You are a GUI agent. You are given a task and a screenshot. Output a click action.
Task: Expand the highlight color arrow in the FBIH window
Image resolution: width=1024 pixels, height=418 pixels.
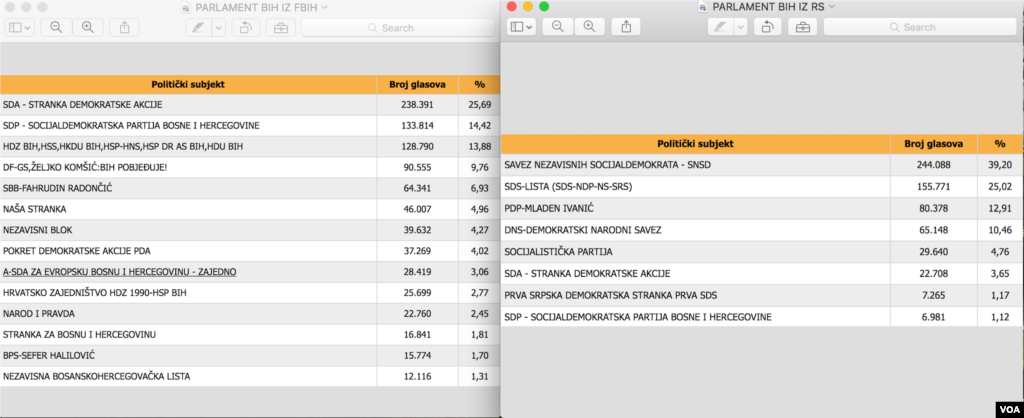point(218,27)
